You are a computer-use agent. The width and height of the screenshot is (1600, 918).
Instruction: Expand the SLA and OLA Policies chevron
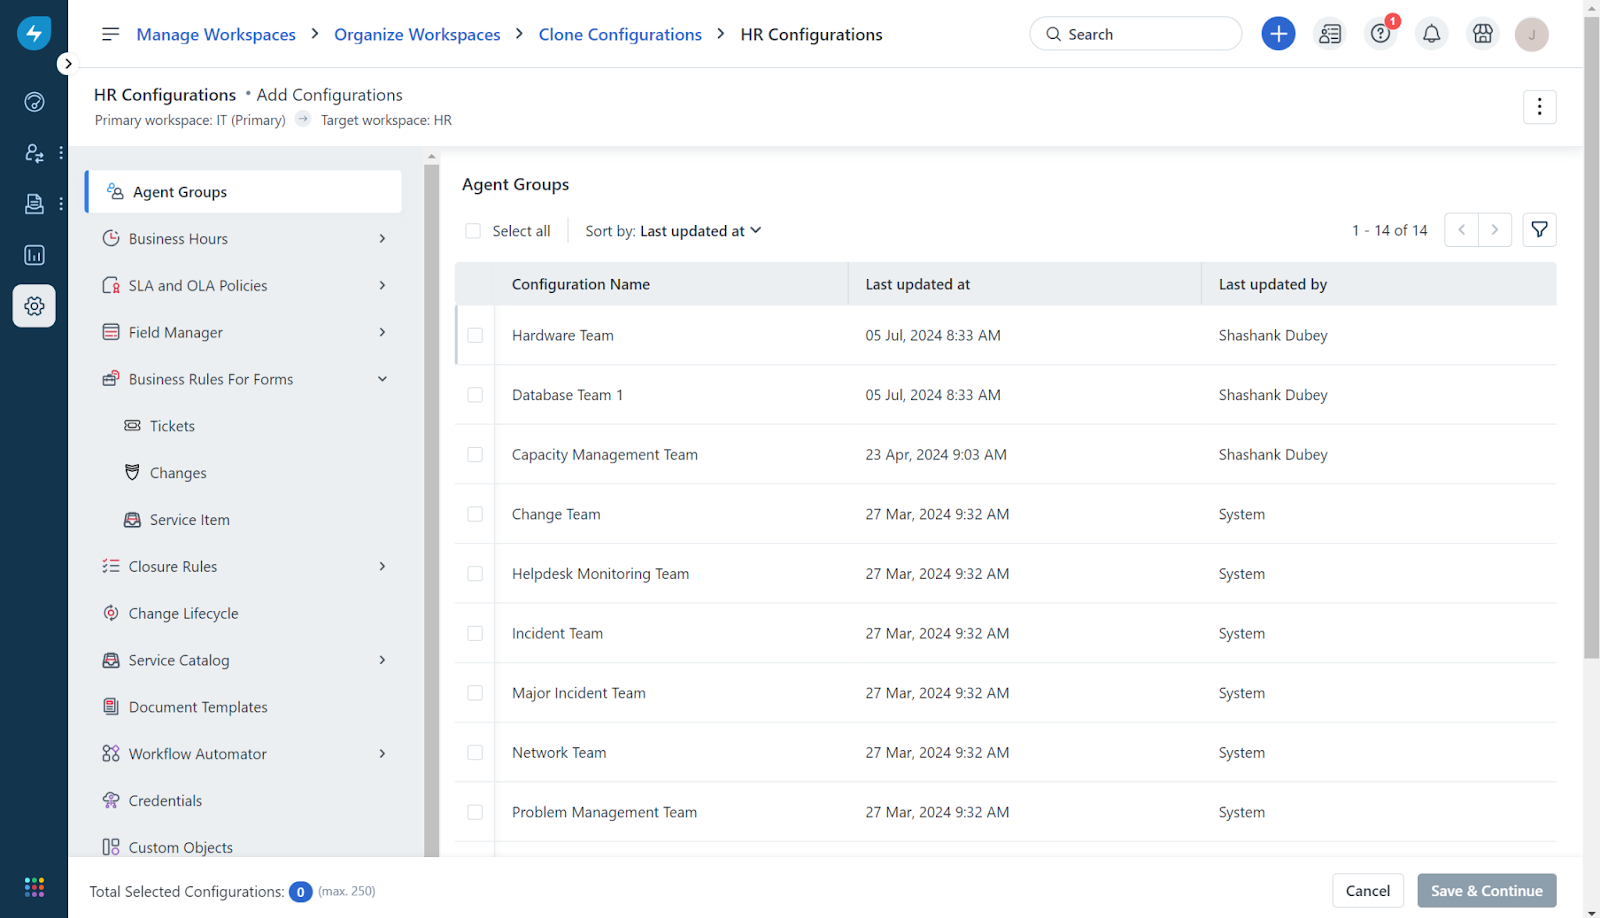(382, 285)
